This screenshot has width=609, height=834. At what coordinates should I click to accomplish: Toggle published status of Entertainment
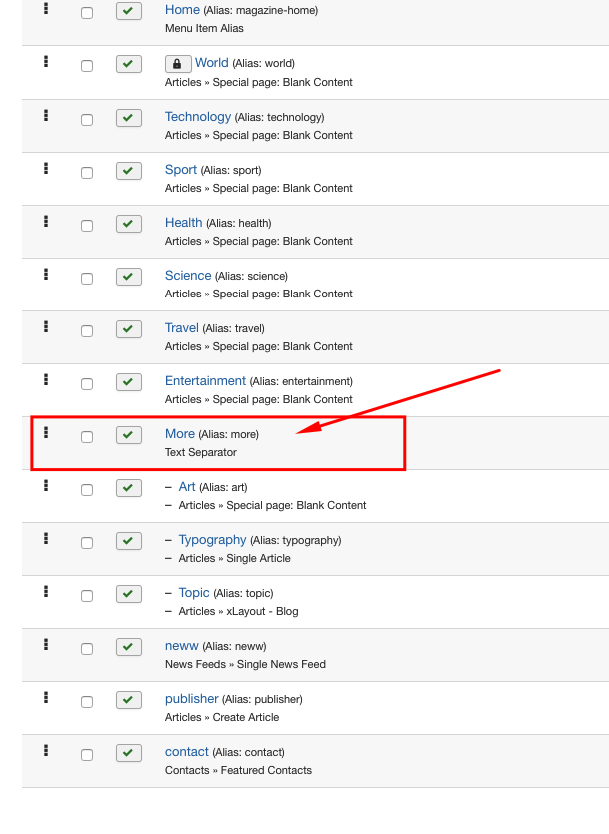[129, 382]
